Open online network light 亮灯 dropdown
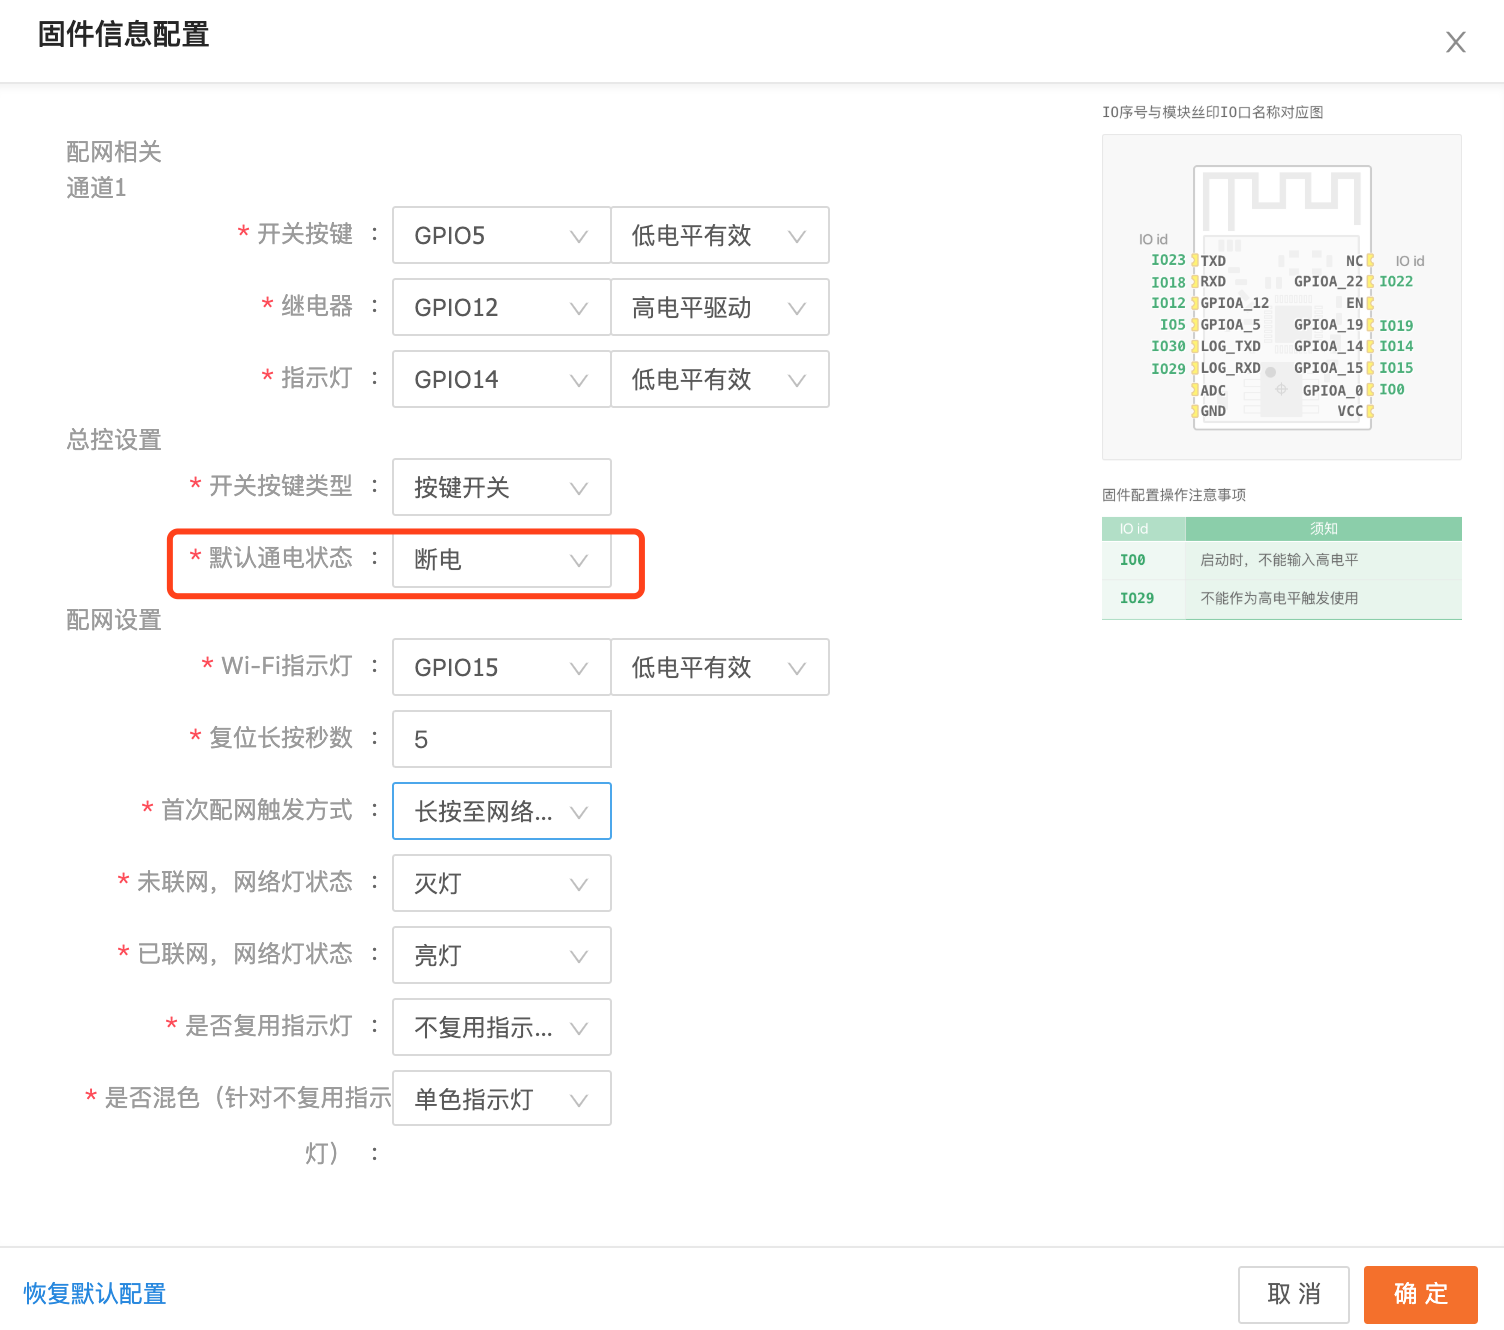The width and height of the screenshot is (1504, 1330). click(x=501, y=956)
